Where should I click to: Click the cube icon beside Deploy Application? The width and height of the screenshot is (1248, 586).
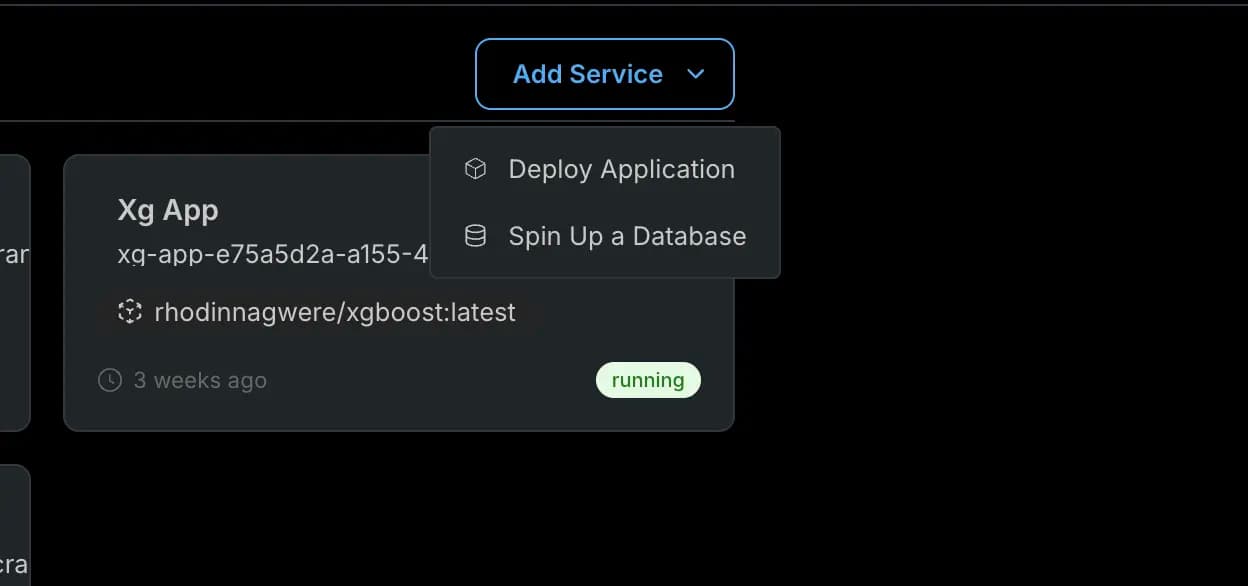476,169
